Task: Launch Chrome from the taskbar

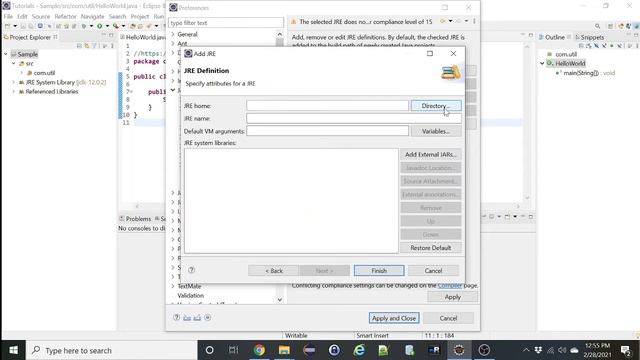Action: 259,350
